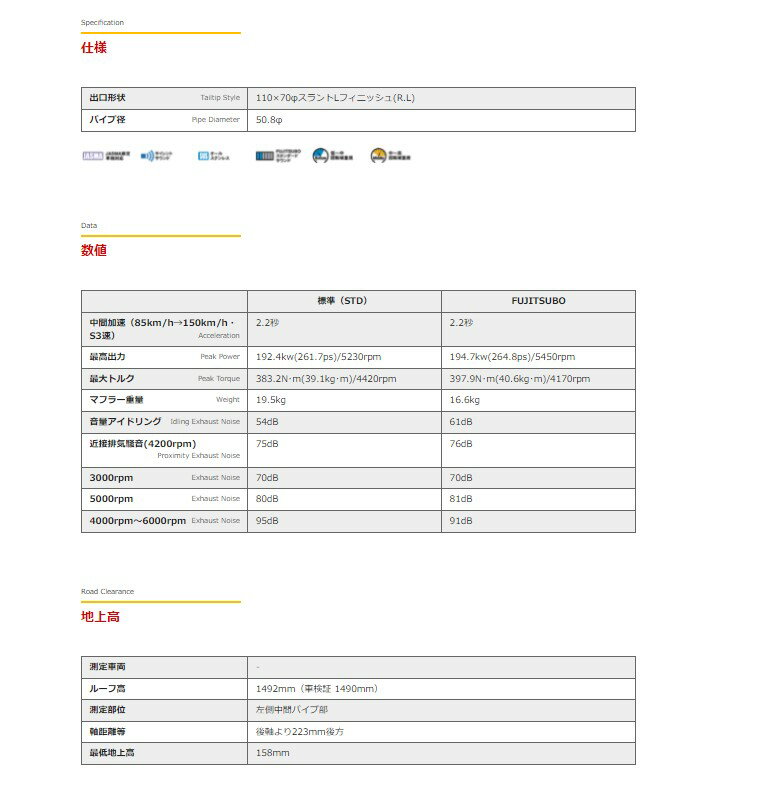Click the FUJITSUBO standard sound icon
781x808 pixels.
(x=262, y=156)
